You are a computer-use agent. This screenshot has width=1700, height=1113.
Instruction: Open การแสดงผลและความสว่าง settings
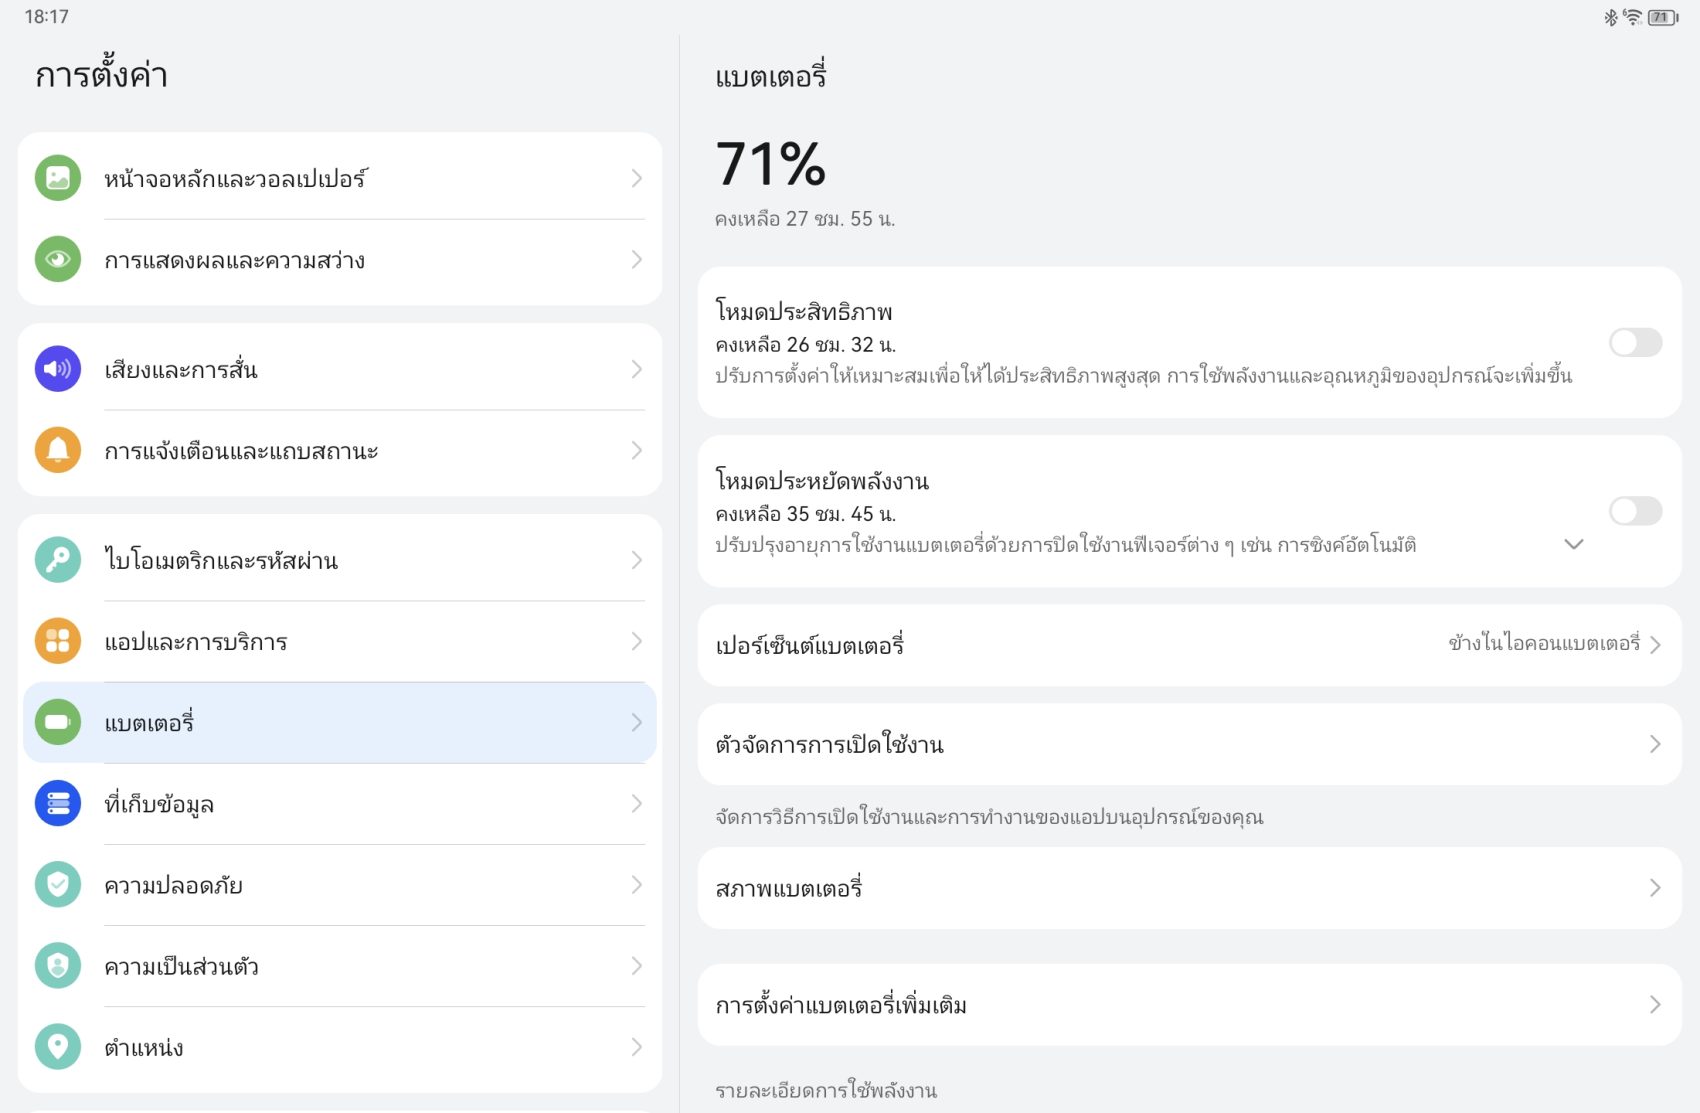[340, 260]
